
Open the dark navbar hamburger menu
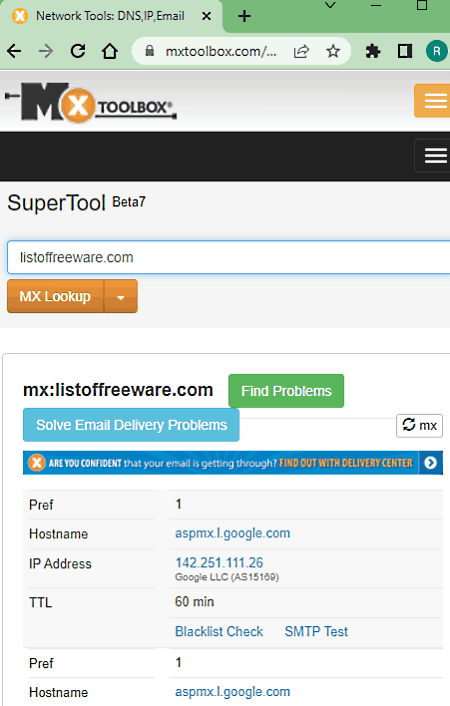(x=433, y=156)
